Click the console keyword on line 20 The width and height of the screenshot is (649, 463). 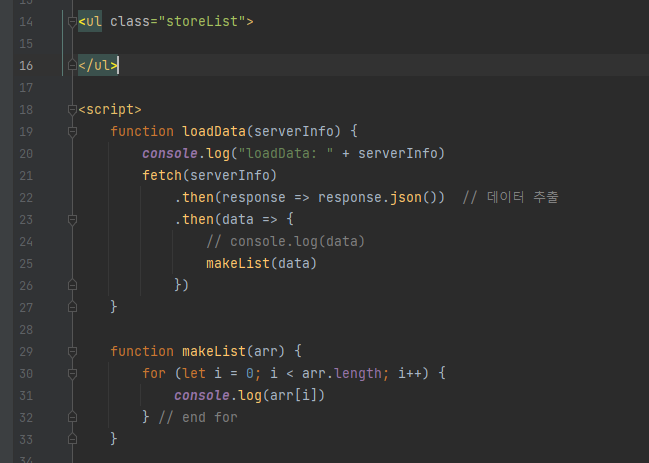click(x=170, y=154)
